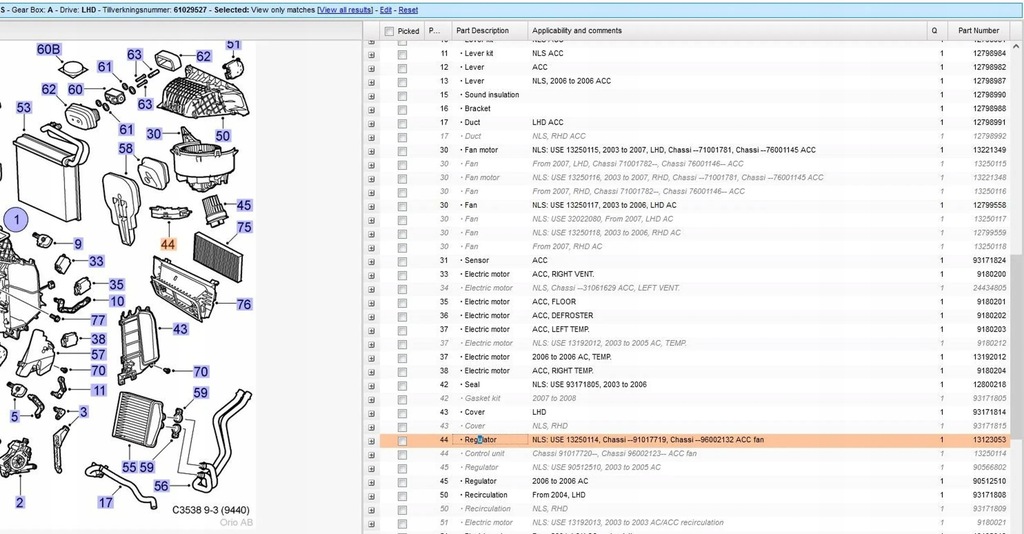The image size is (1024, 534).
Task: Check the box for Sensor part 93171824
Action: (402, 260)
